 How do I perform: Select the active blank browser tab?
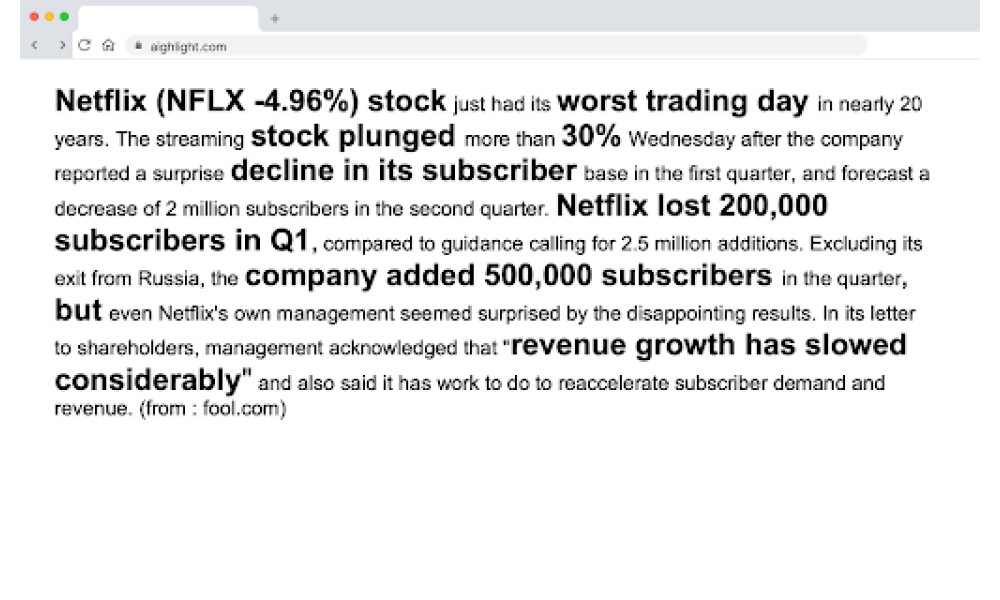point(168,18)
